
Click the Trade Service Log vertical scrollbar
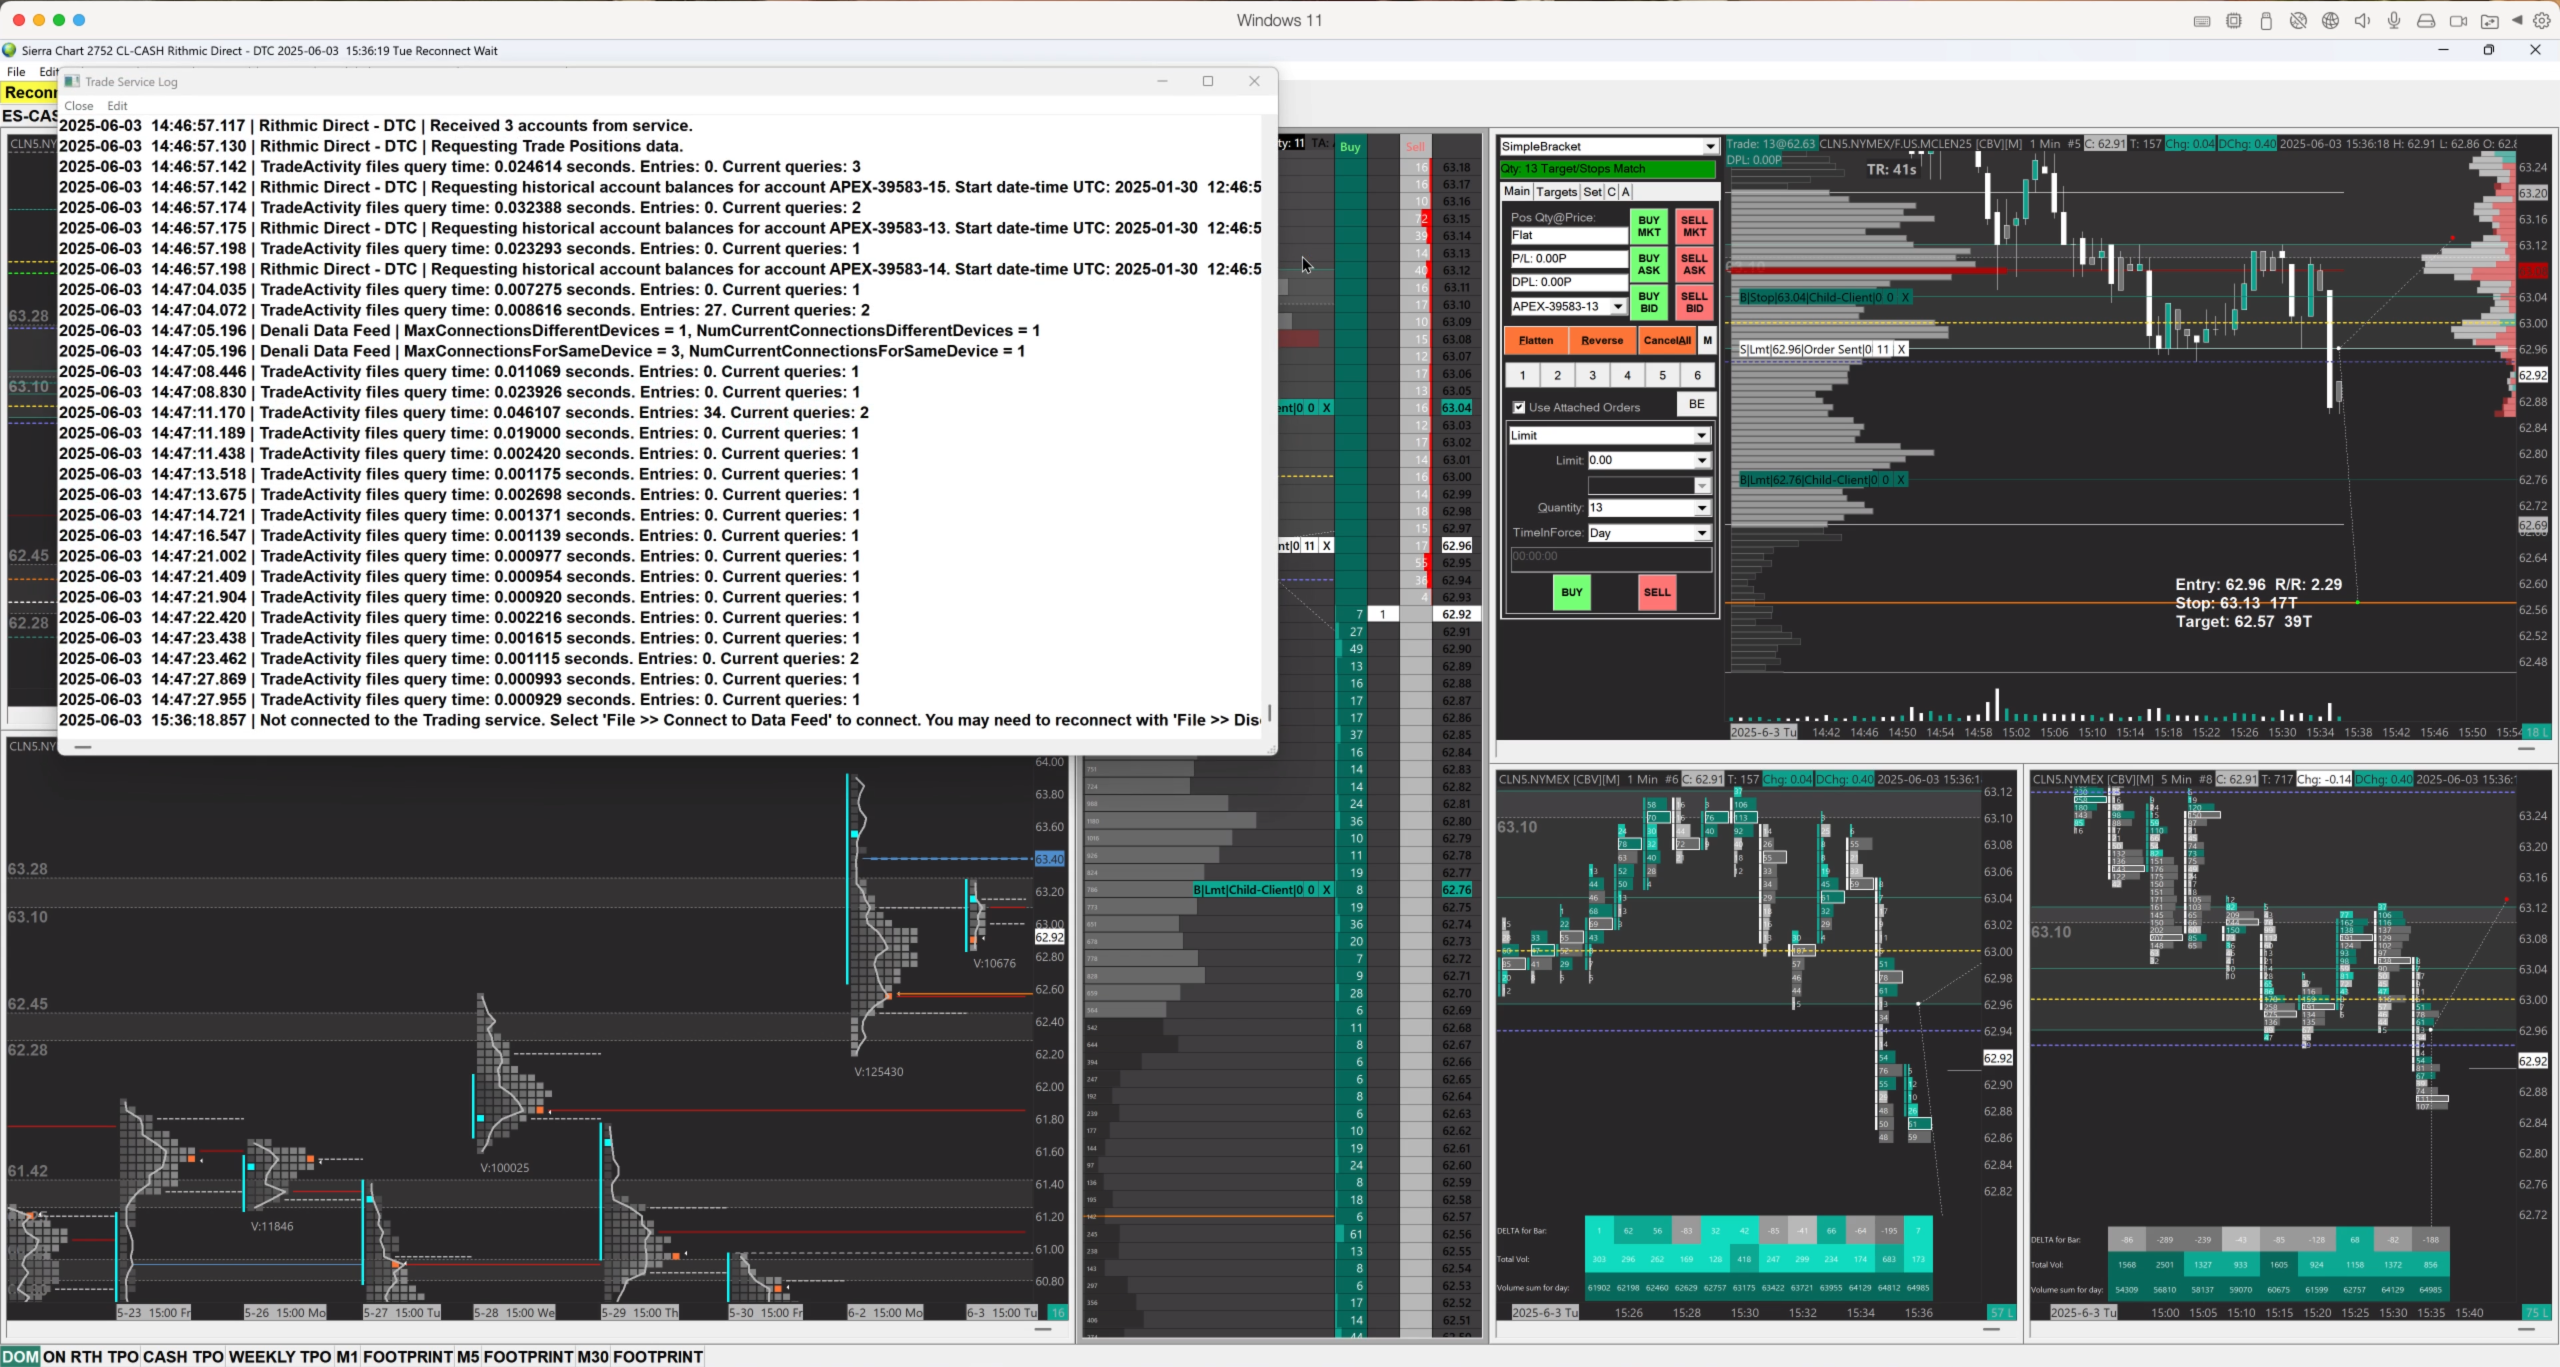pos(1269,712)
